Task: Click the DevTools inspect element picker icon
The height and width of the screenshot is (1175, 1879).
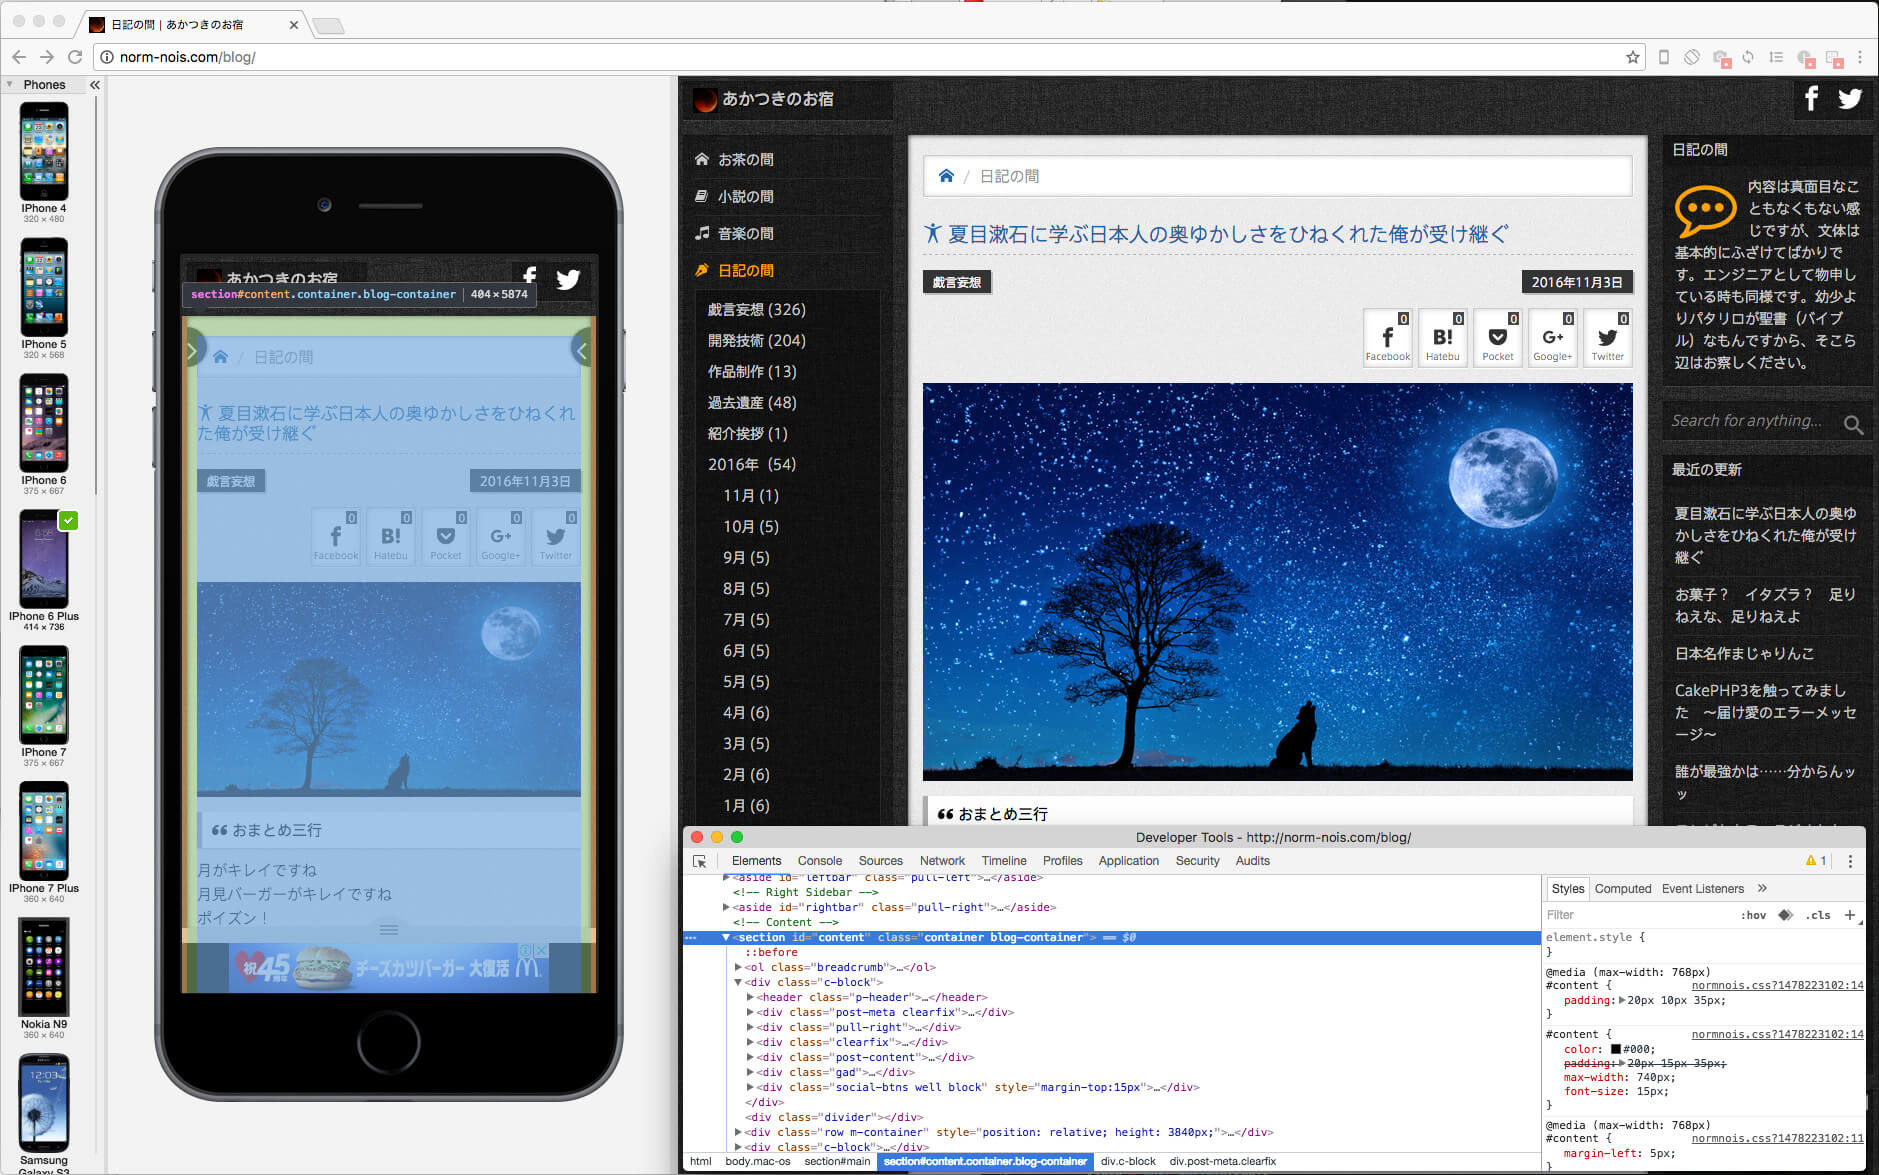Action: [x=700, y=861]
